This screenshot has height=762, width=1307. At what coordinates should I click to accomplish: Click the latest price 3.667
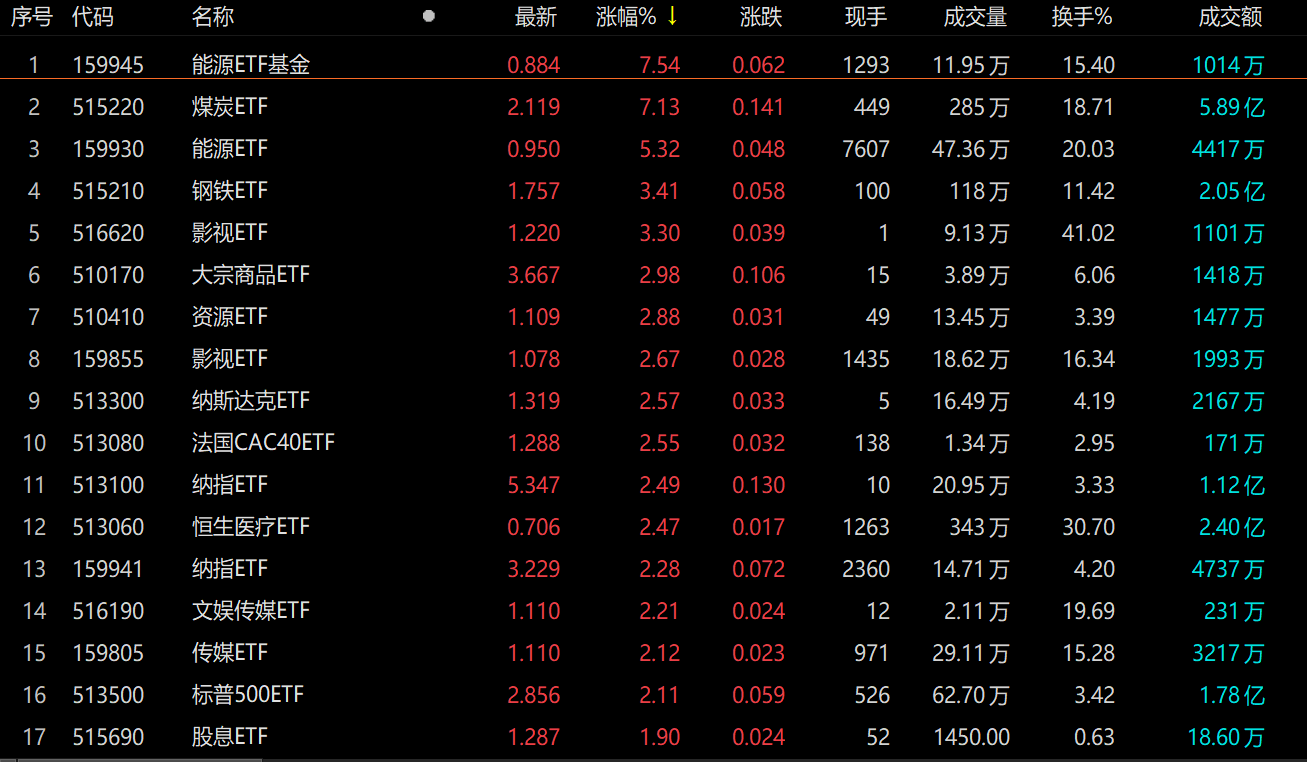[534, 275]
